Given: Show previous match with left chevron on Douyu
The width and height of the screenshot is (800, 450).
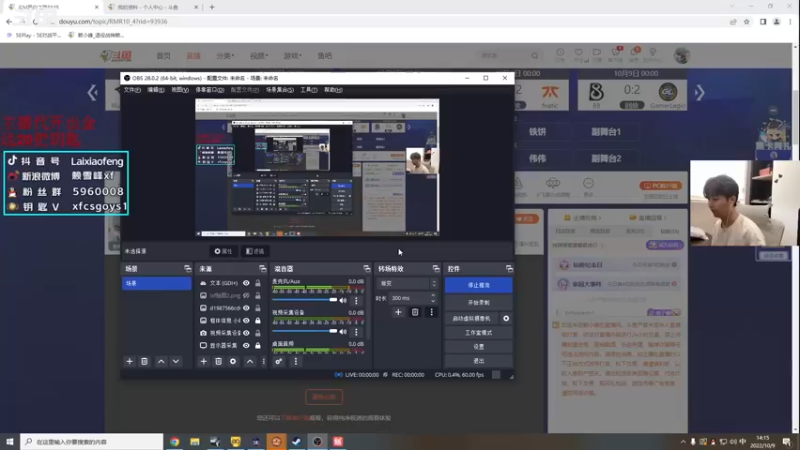Looking at the screenshot, I should pos(92,93).
